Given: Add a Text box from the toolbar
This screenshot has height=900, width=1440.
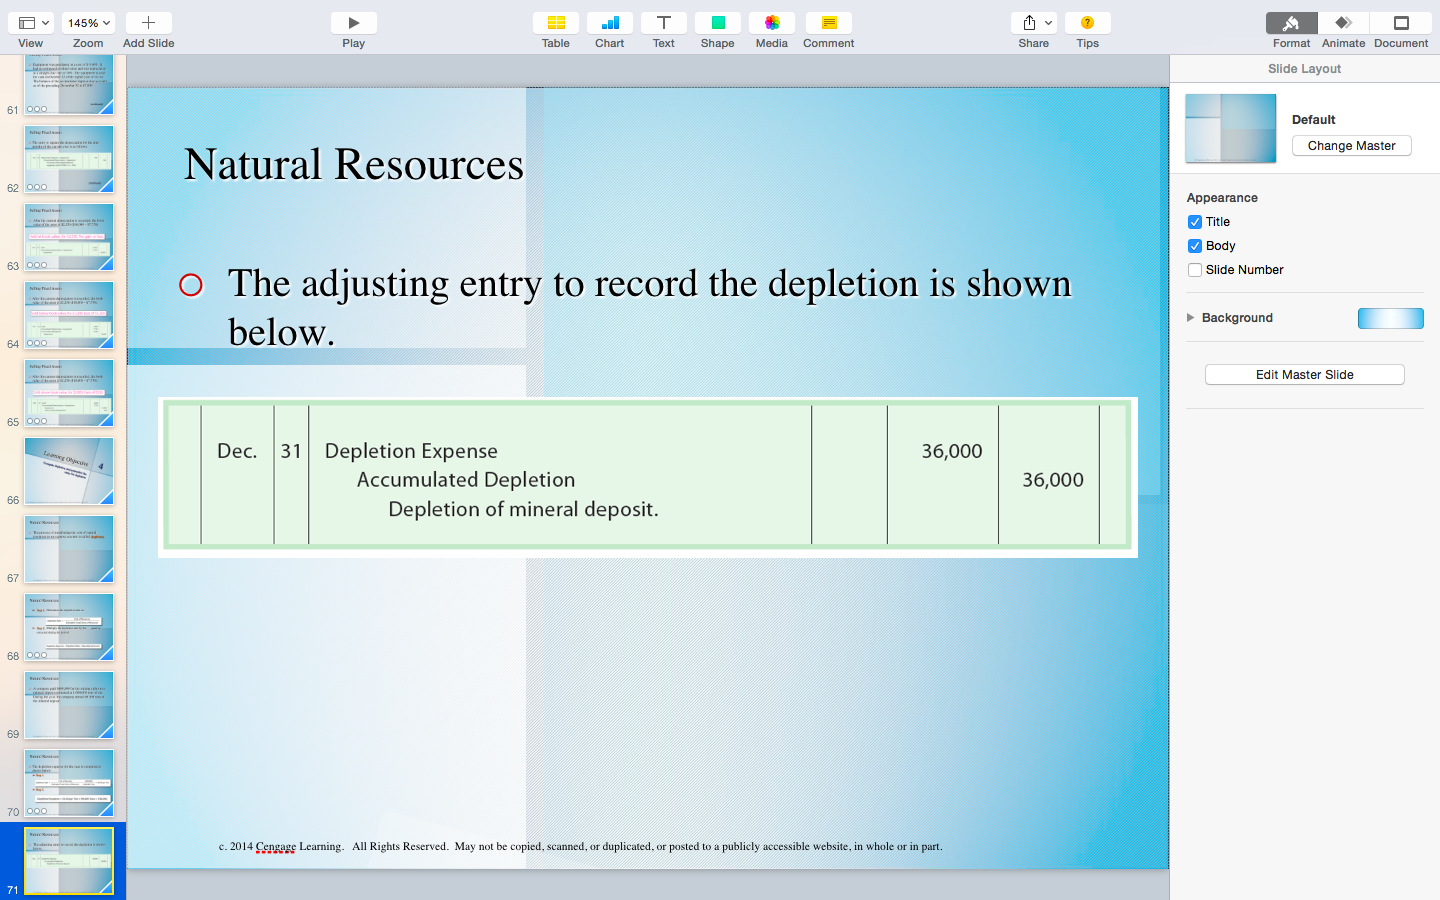Looking at the screenshot, I should pyautogui.click(x=664, y=23).
